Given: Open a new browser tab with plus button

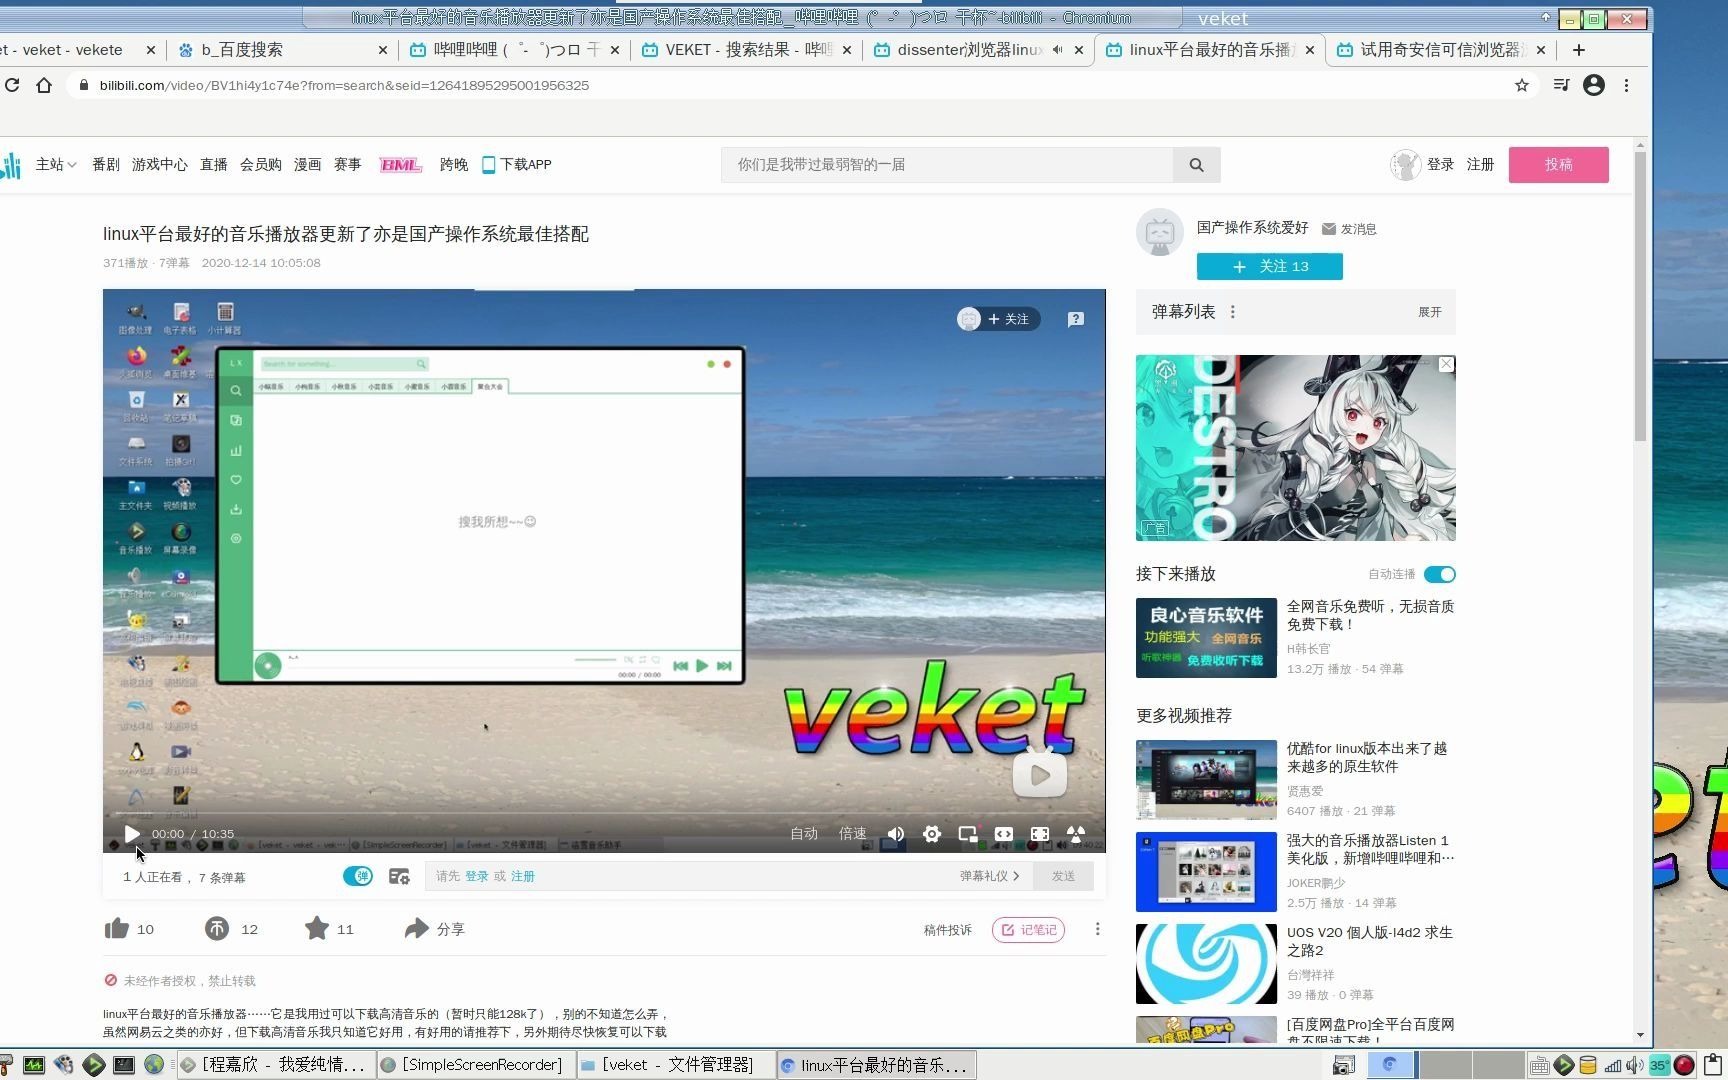Looking at the screenshot, I should [1579, 50].
